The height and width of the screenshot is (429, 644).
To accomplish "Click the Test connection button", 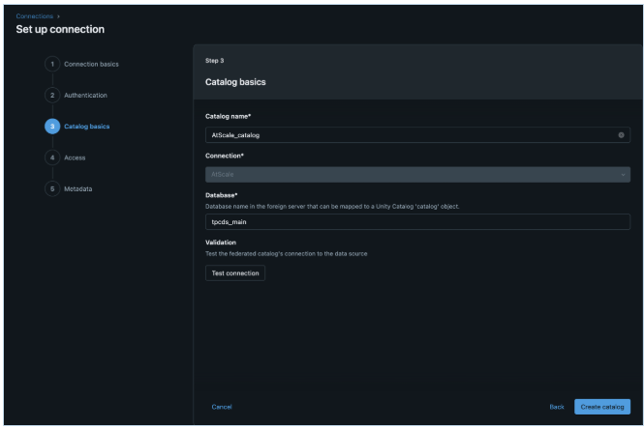I will click(235, 273).
